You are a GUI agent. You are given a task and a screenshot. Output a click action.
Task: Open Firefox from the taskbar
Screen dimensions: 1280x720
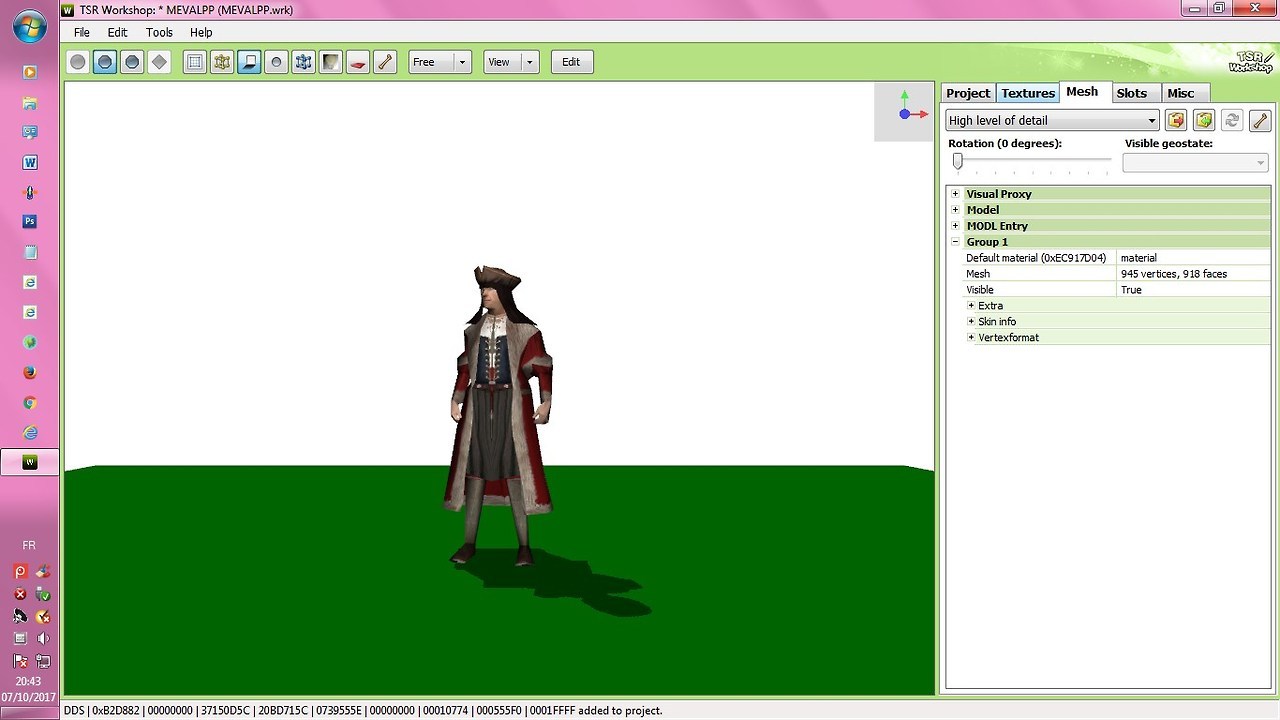pos(29,373)
